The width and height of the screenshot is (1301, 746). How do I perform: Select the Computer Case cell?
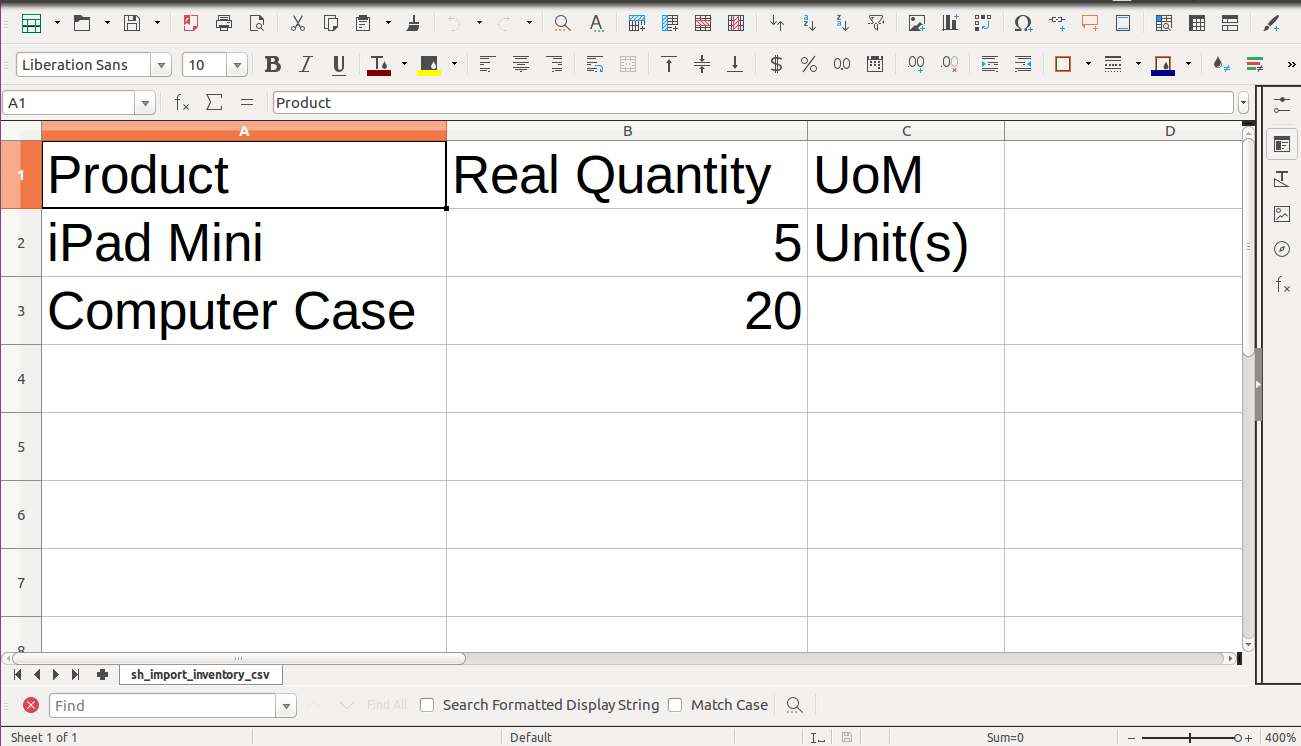click(x=244, y=311)
